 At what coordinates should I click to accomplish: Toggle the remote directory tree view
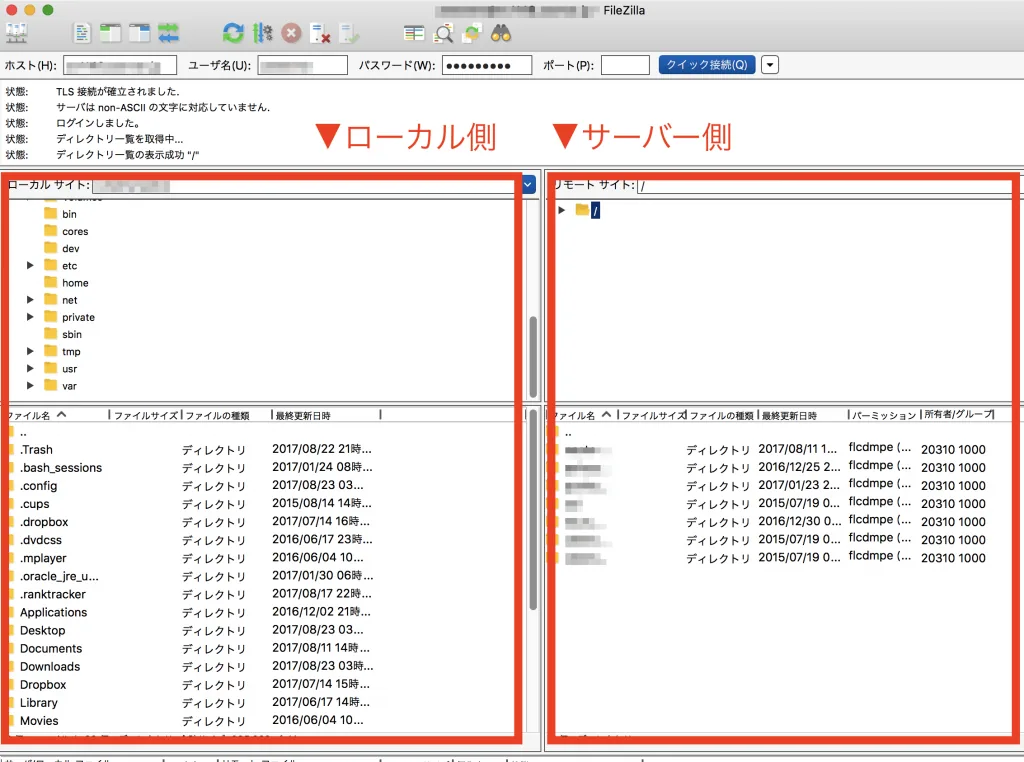tap(139, 33)
